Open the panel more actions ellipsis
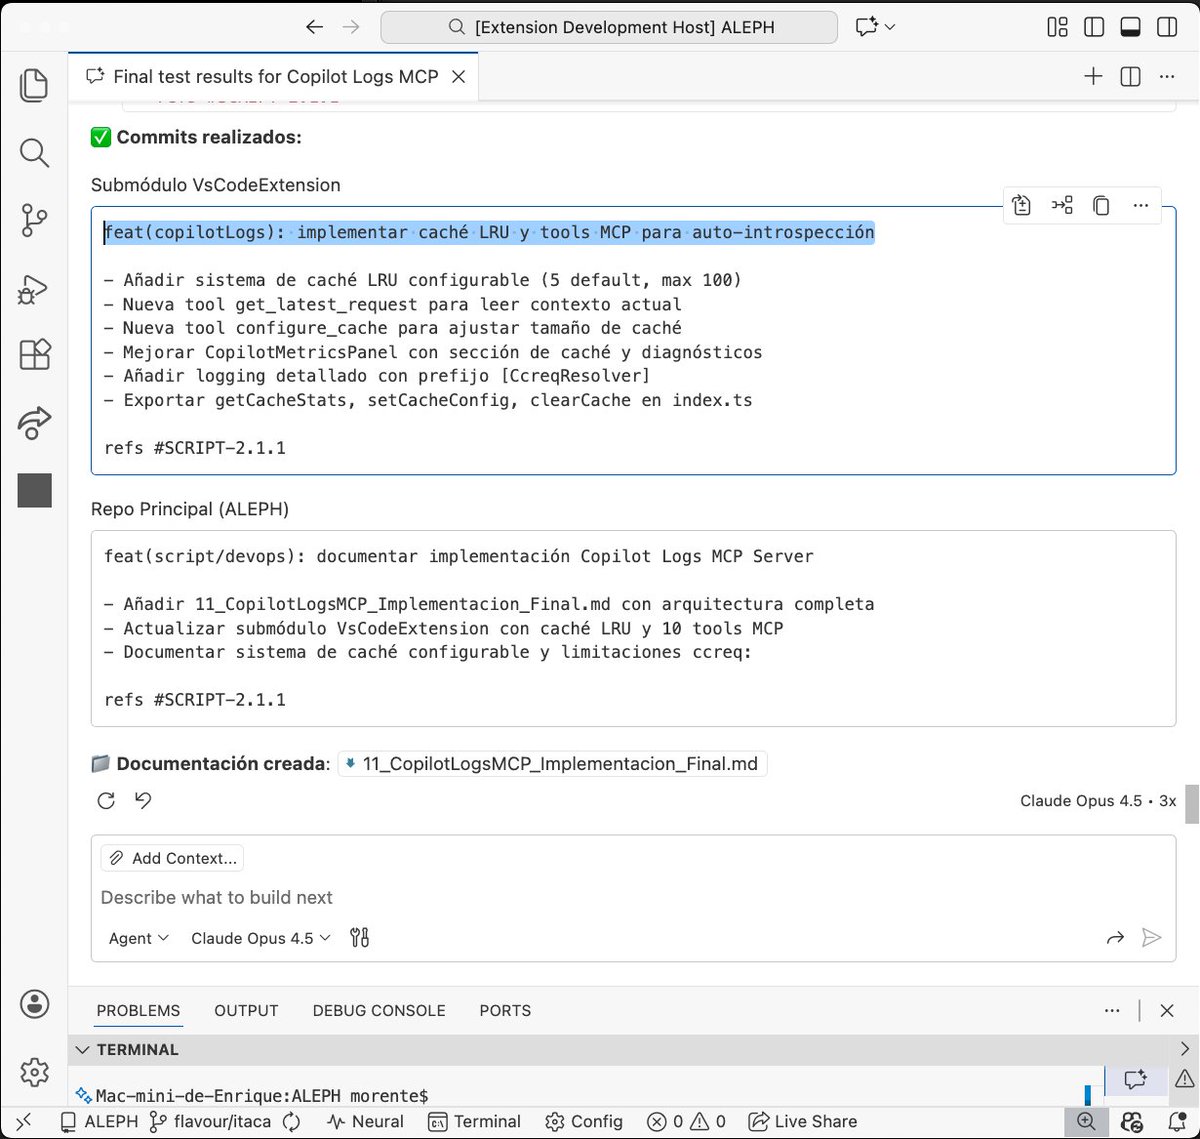Image resolution: width=1200 pixels, height=1139 pixels. 1112,1011
